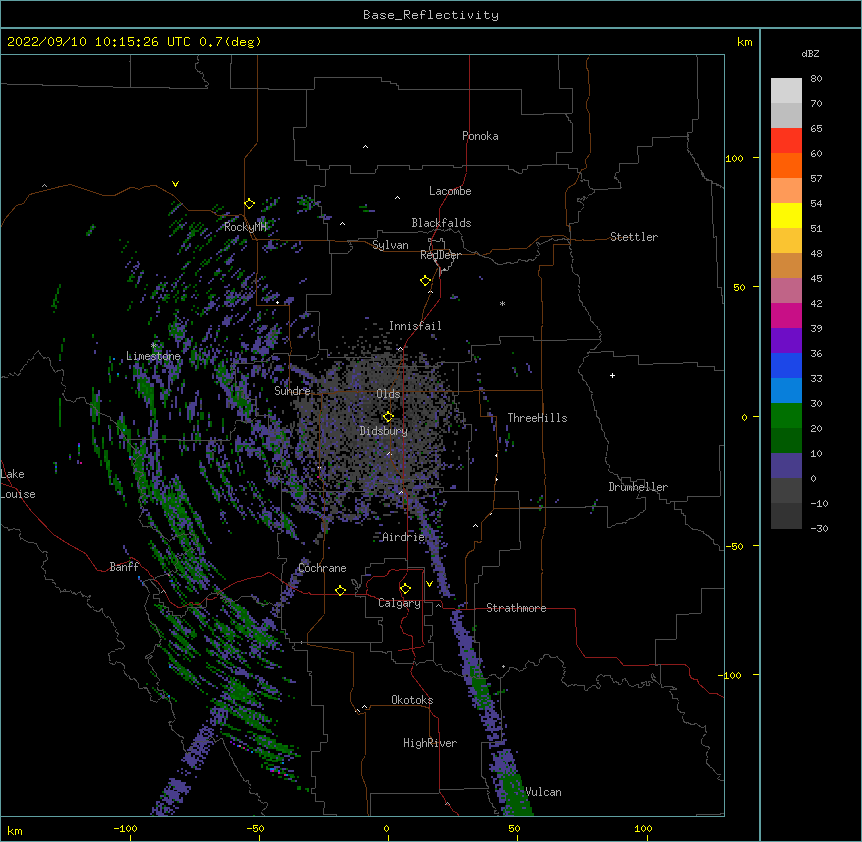Click the white plus marker north of Drumheller
Viewport: 862px width, 842px height.
(x=612, y=375)
